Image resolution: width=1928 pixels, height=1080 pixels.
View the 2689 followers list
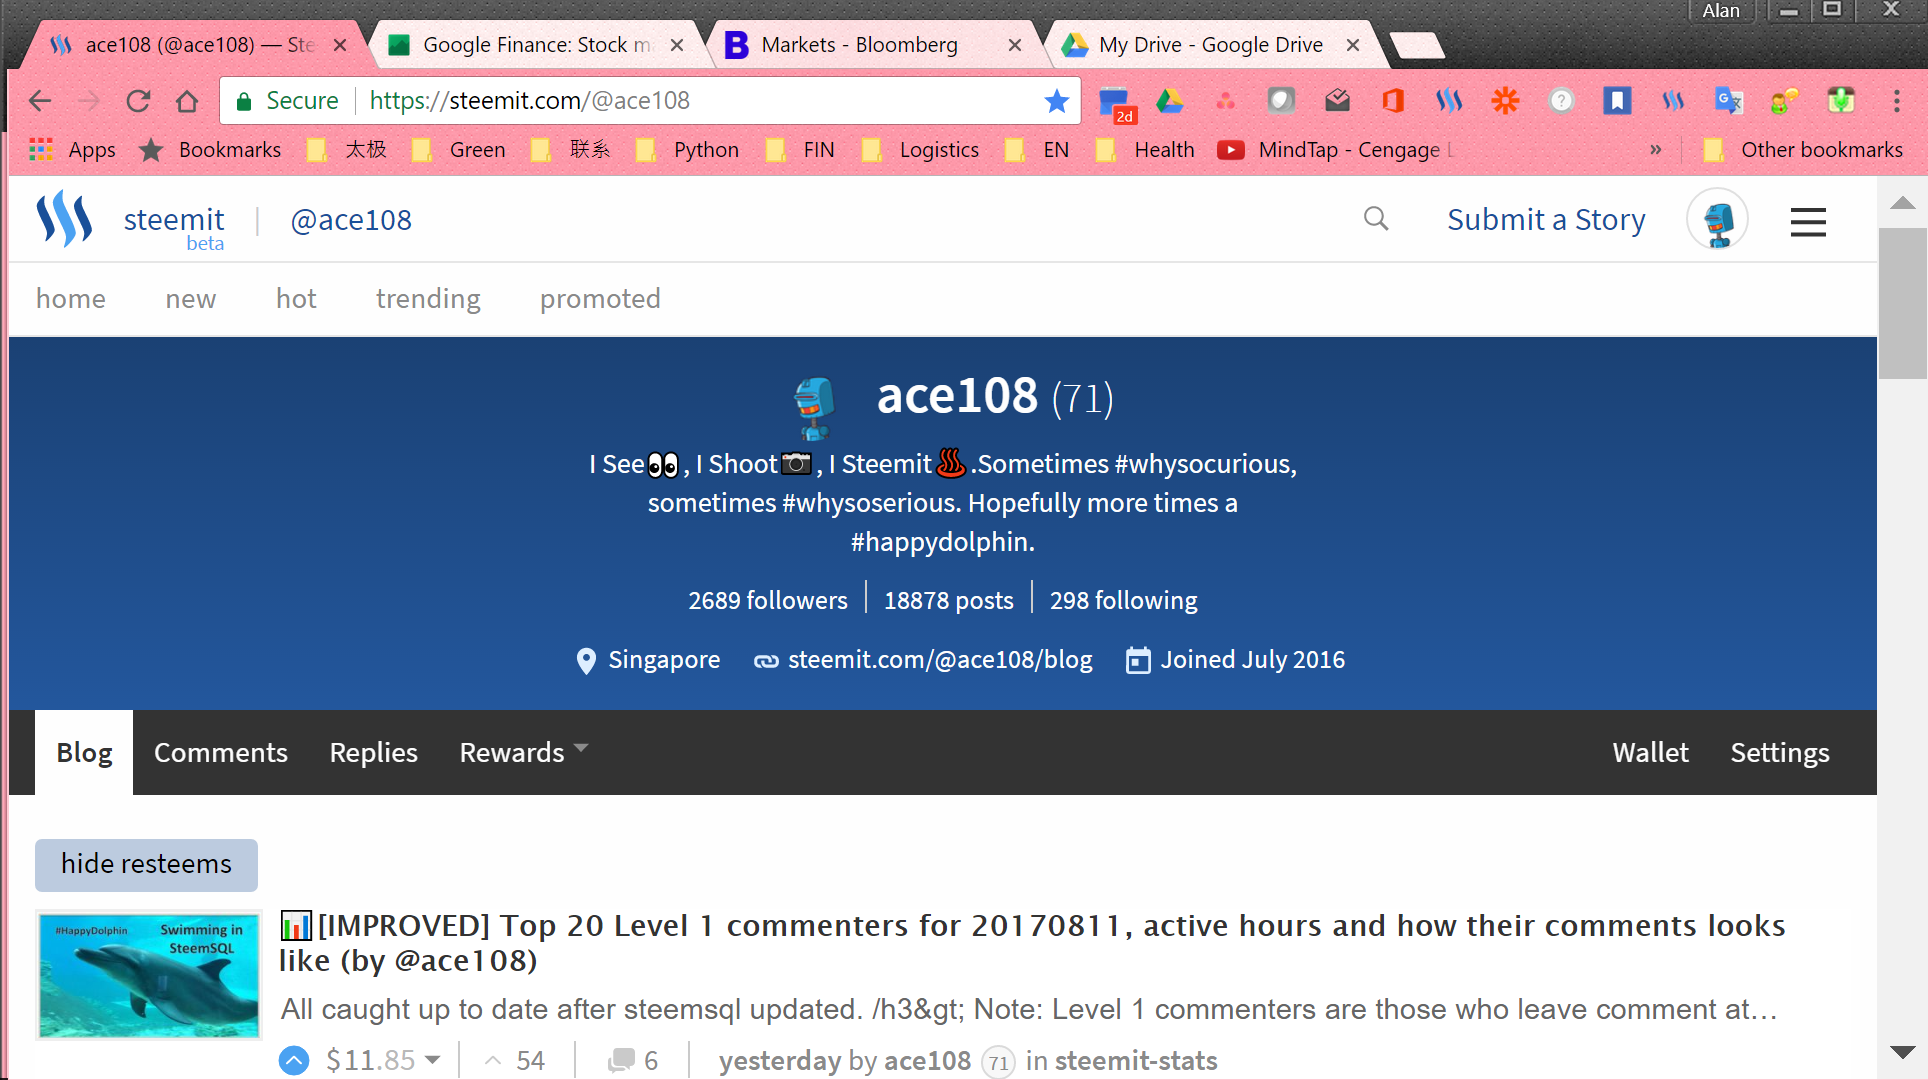coord(768,600)
